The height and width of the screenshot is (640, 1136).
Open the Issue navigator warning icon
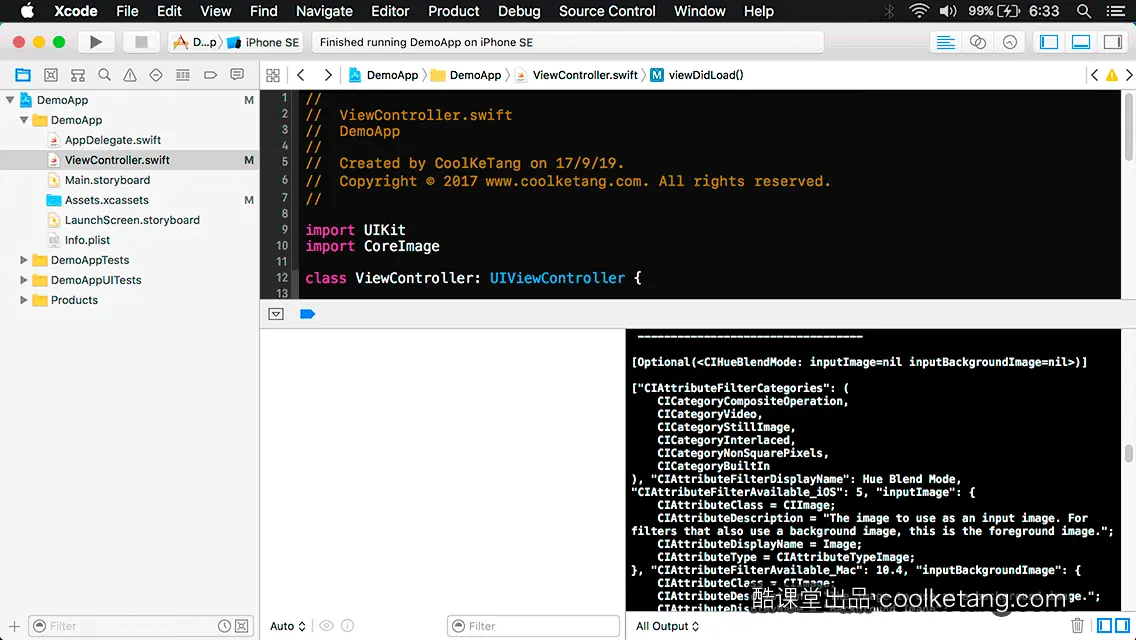click(130, 75)
